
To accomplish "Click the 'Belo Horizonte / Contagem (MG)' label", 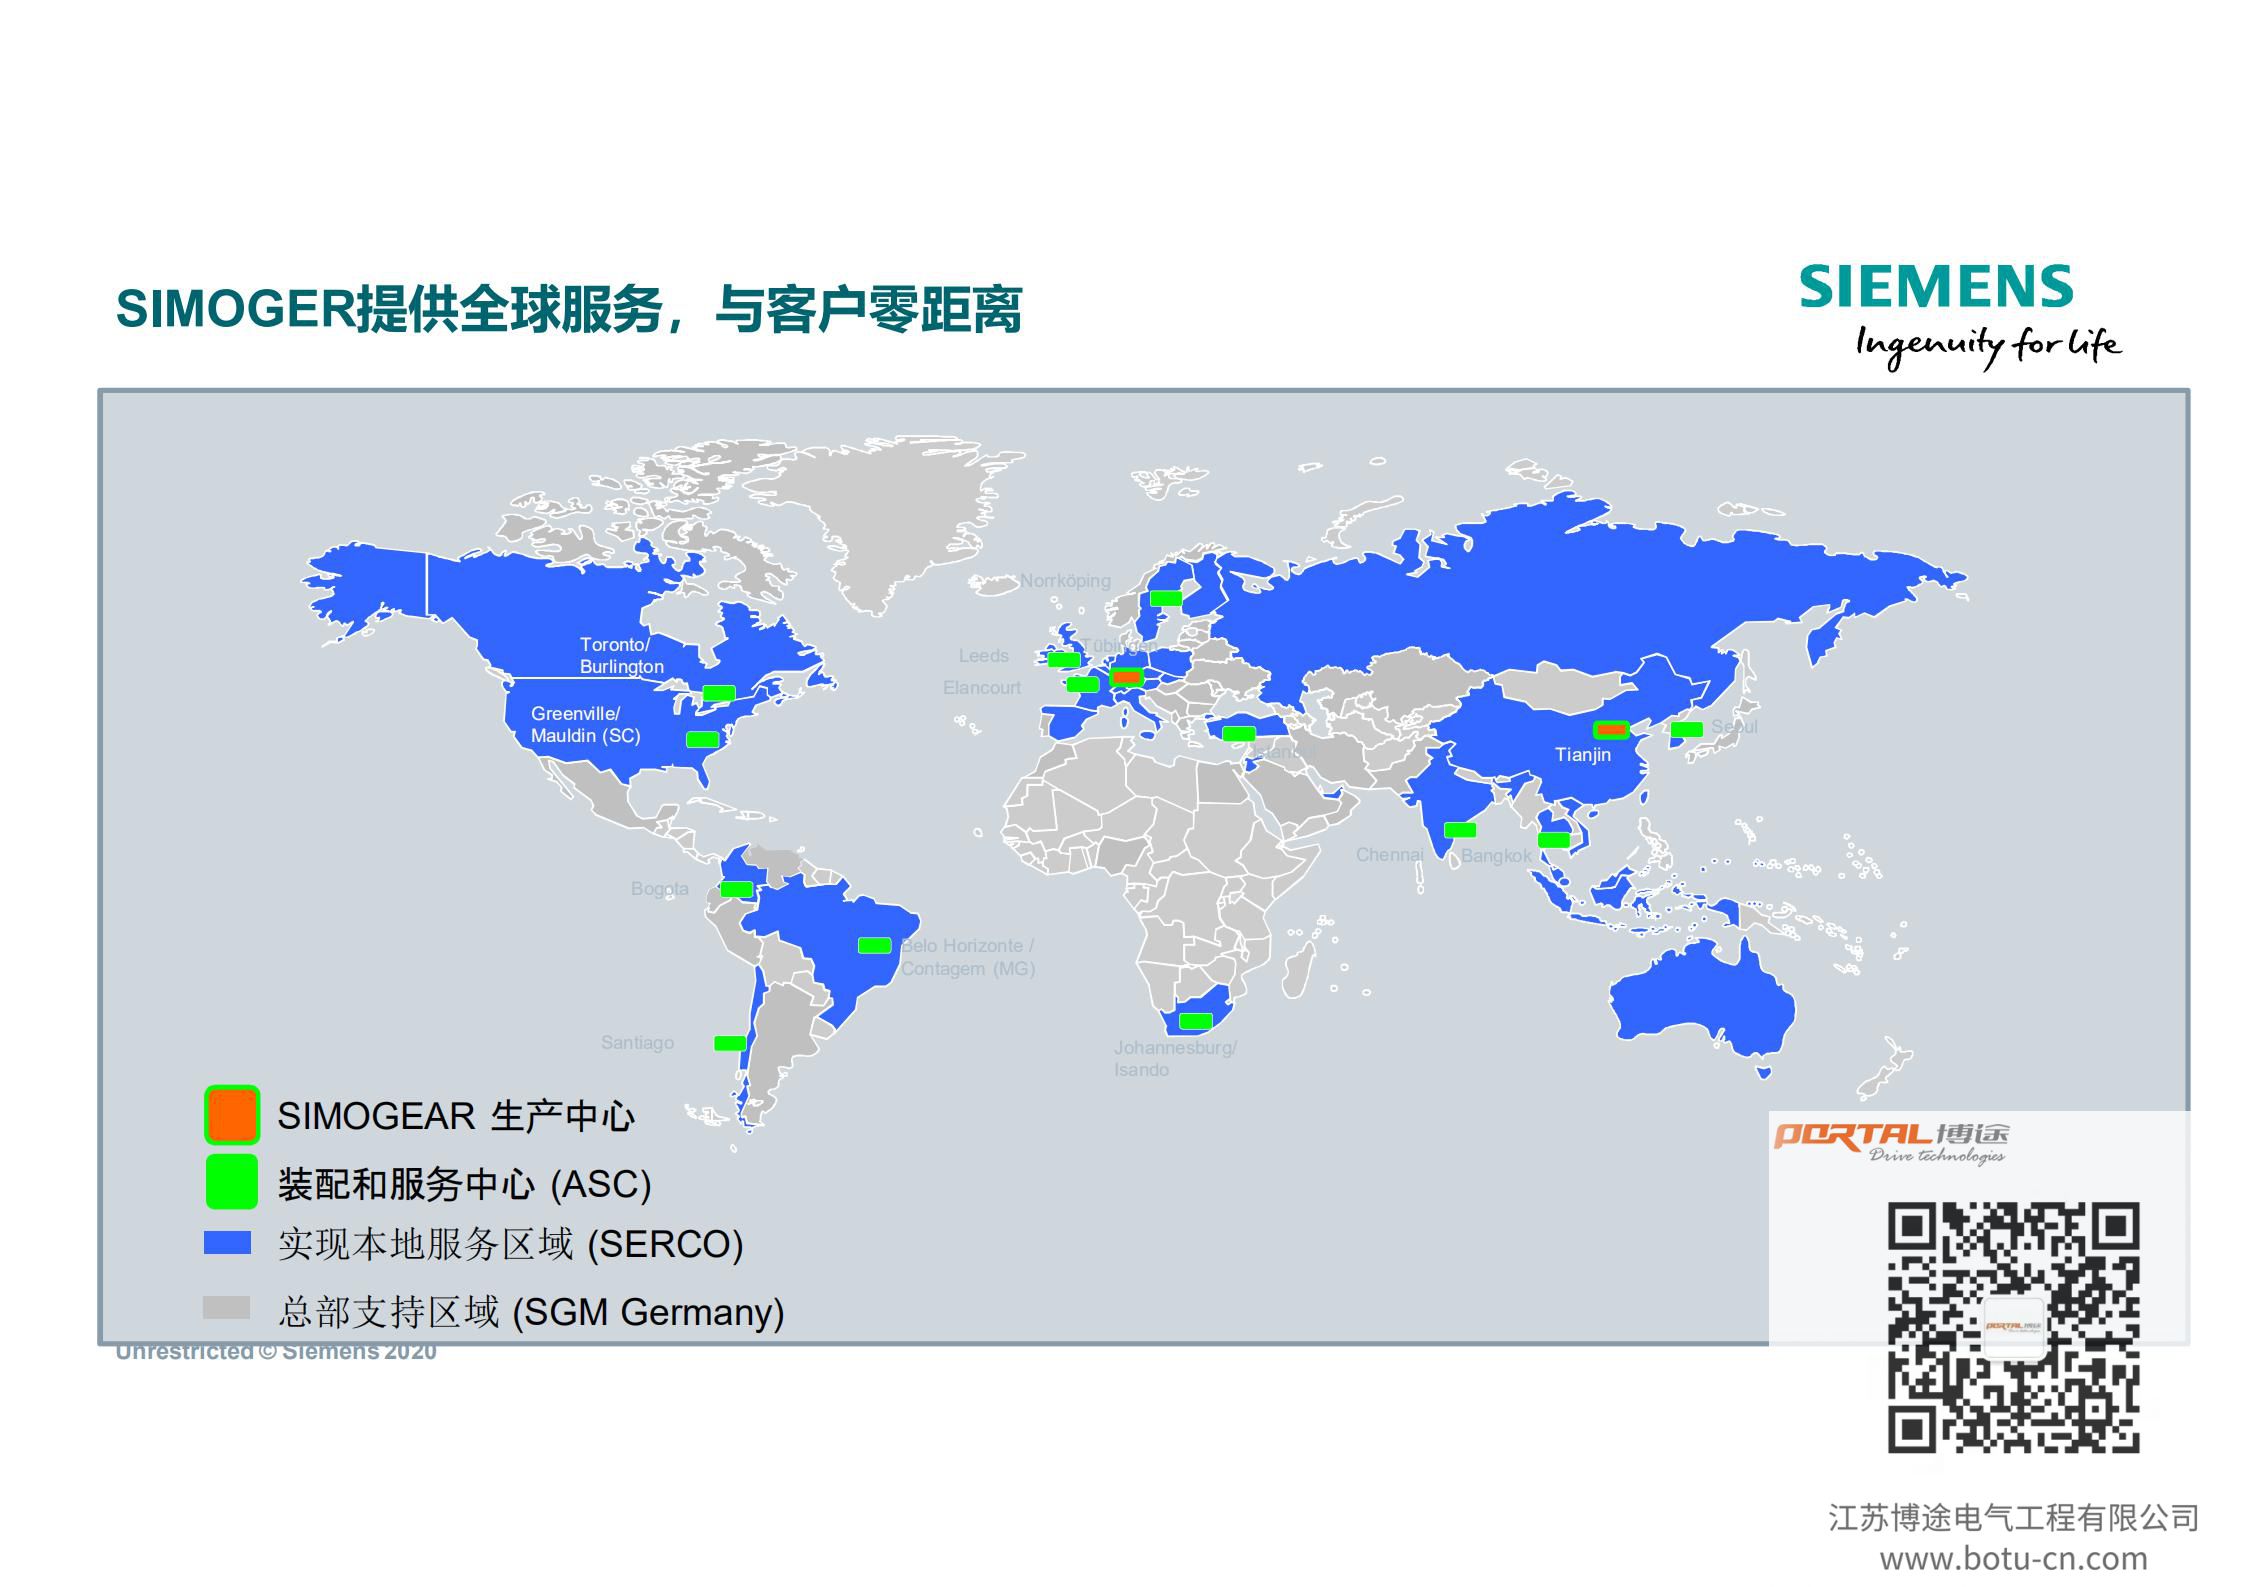I will coord(967,957).
